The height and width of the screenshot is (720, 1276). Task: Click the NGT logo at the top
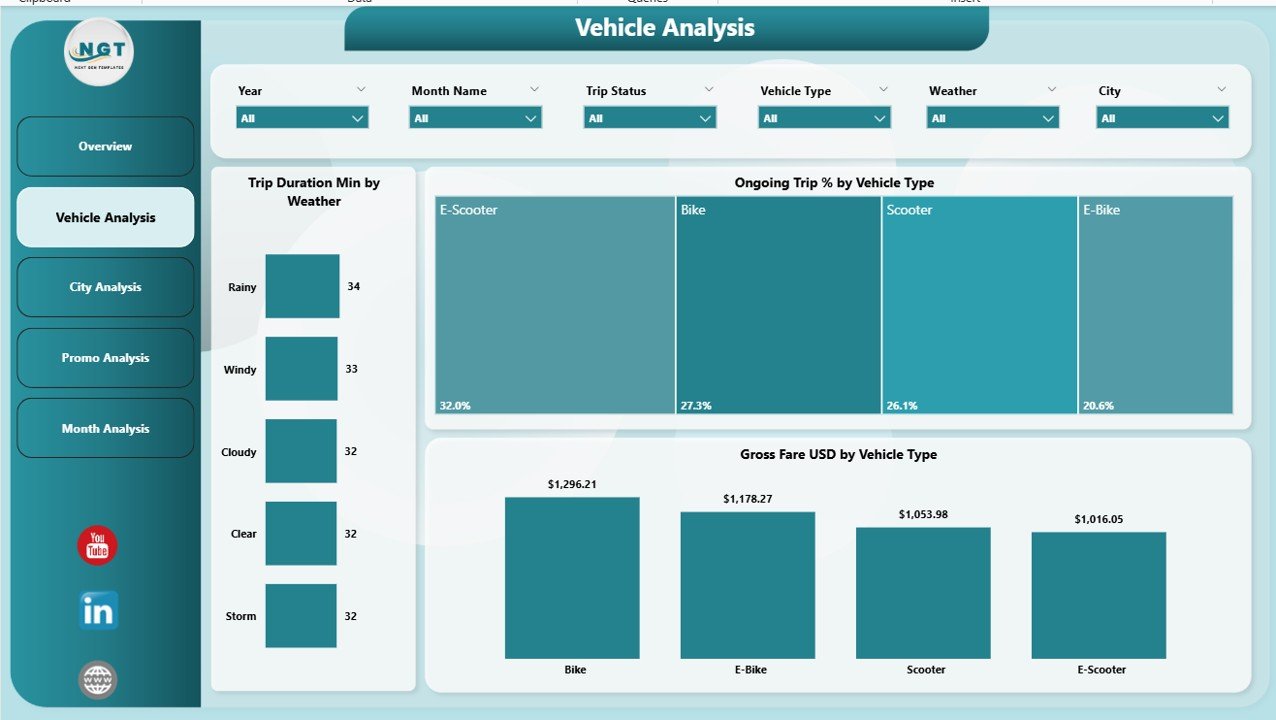click(x=98, y=52)
